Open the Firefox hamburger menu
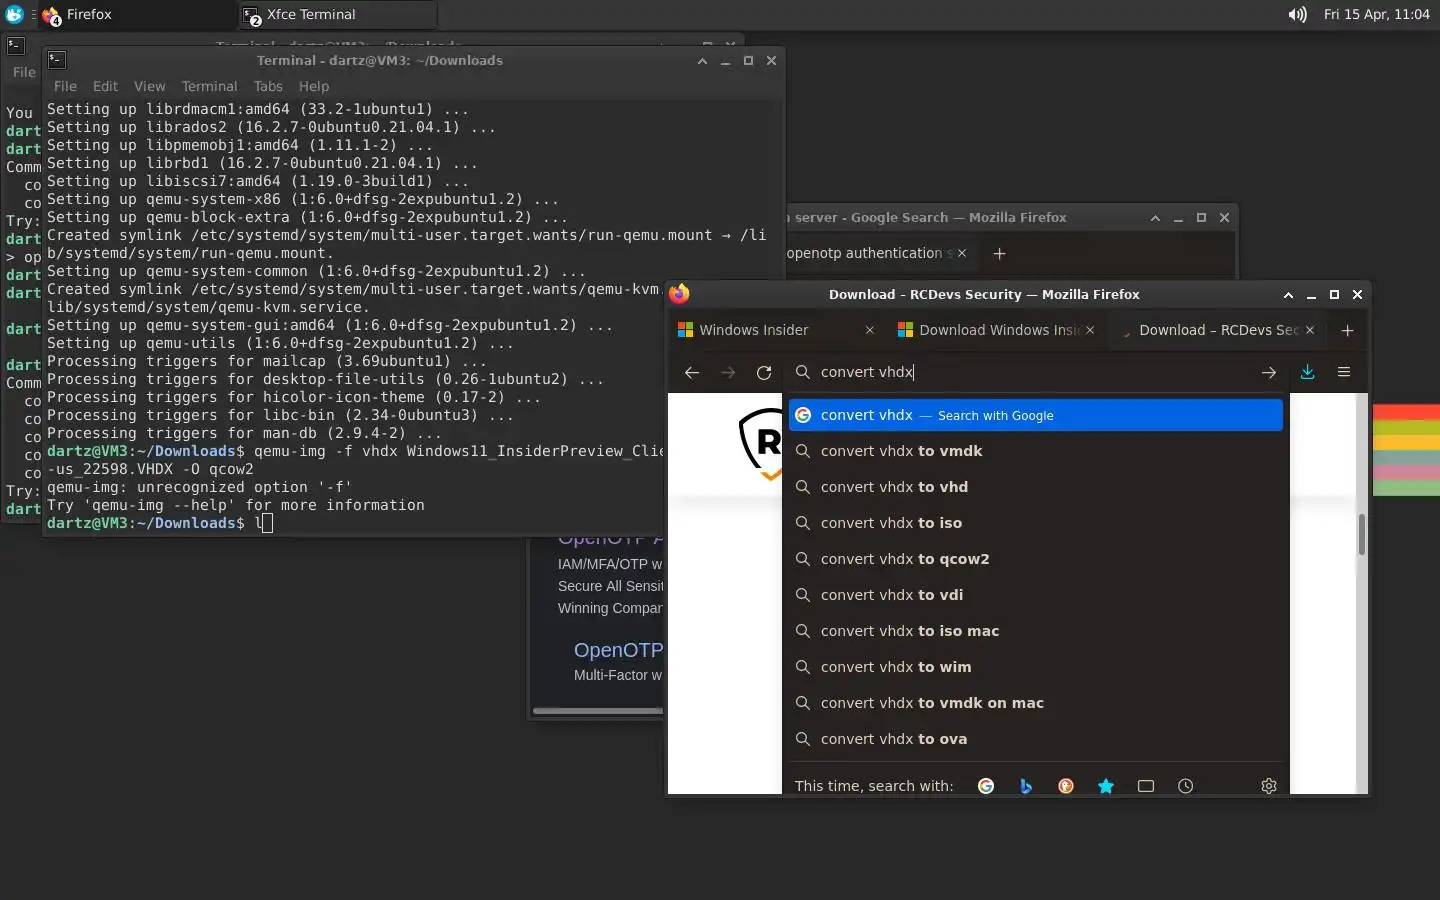The width and height of the screenshot is (1440, 900). 1344,372
